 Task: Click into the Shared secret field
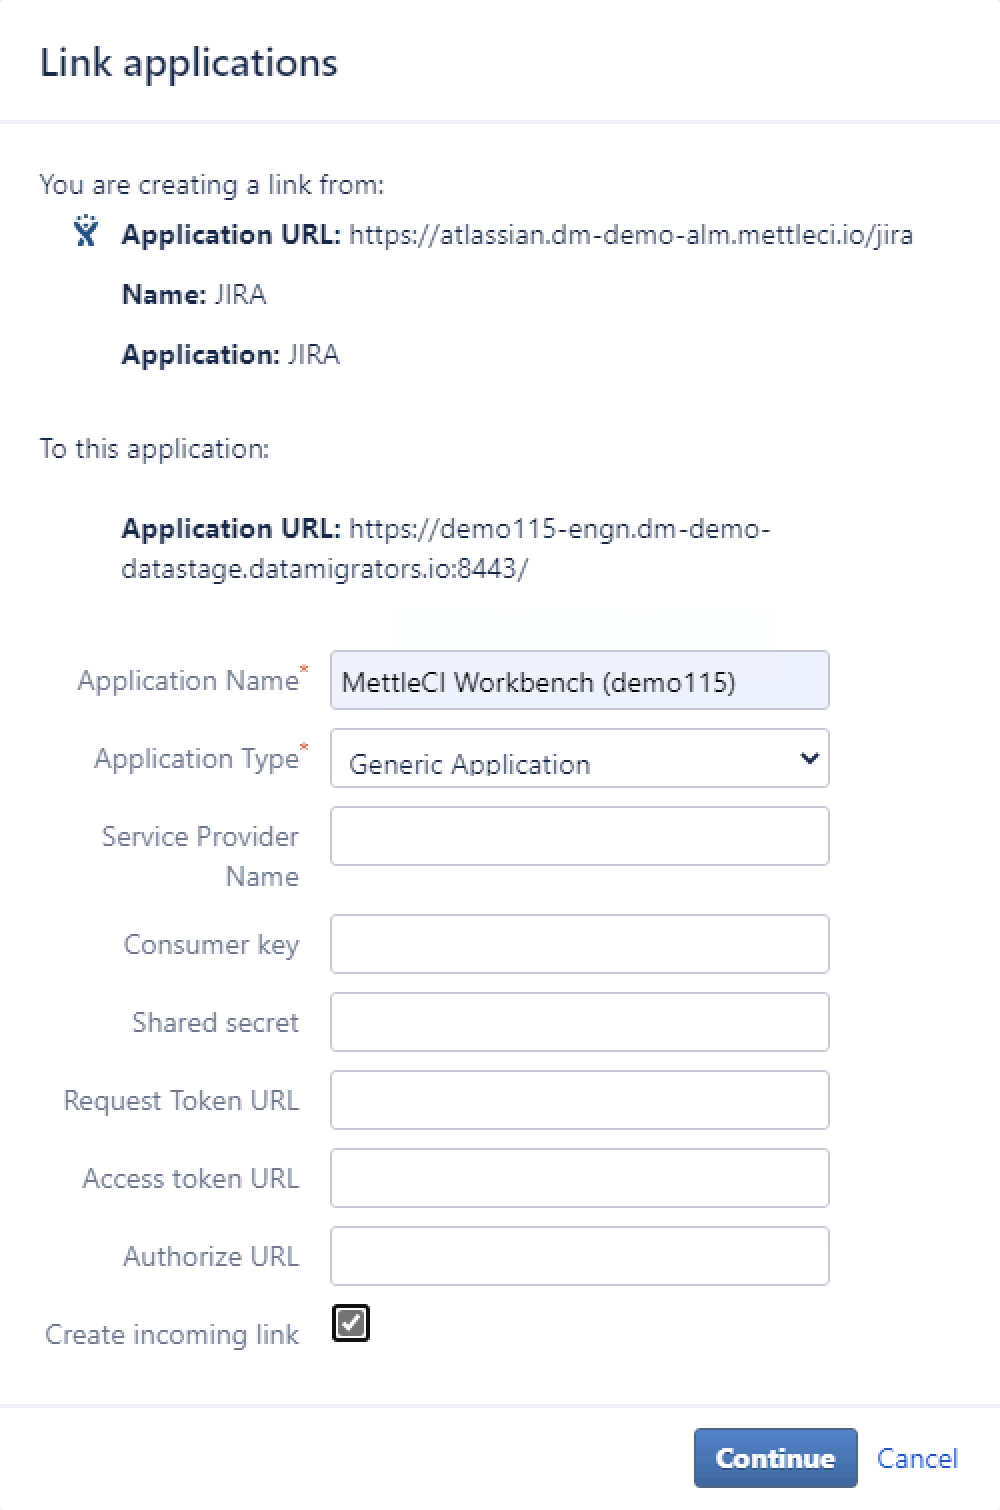579,1022
